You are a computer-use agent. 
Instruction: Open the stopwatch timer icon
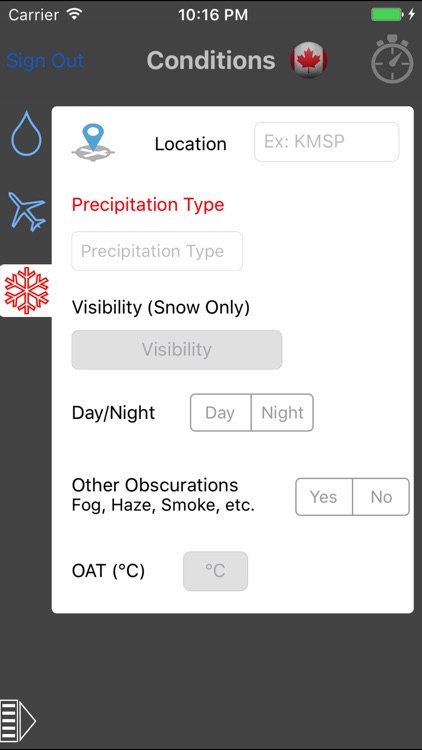click(x=392, y=59)
